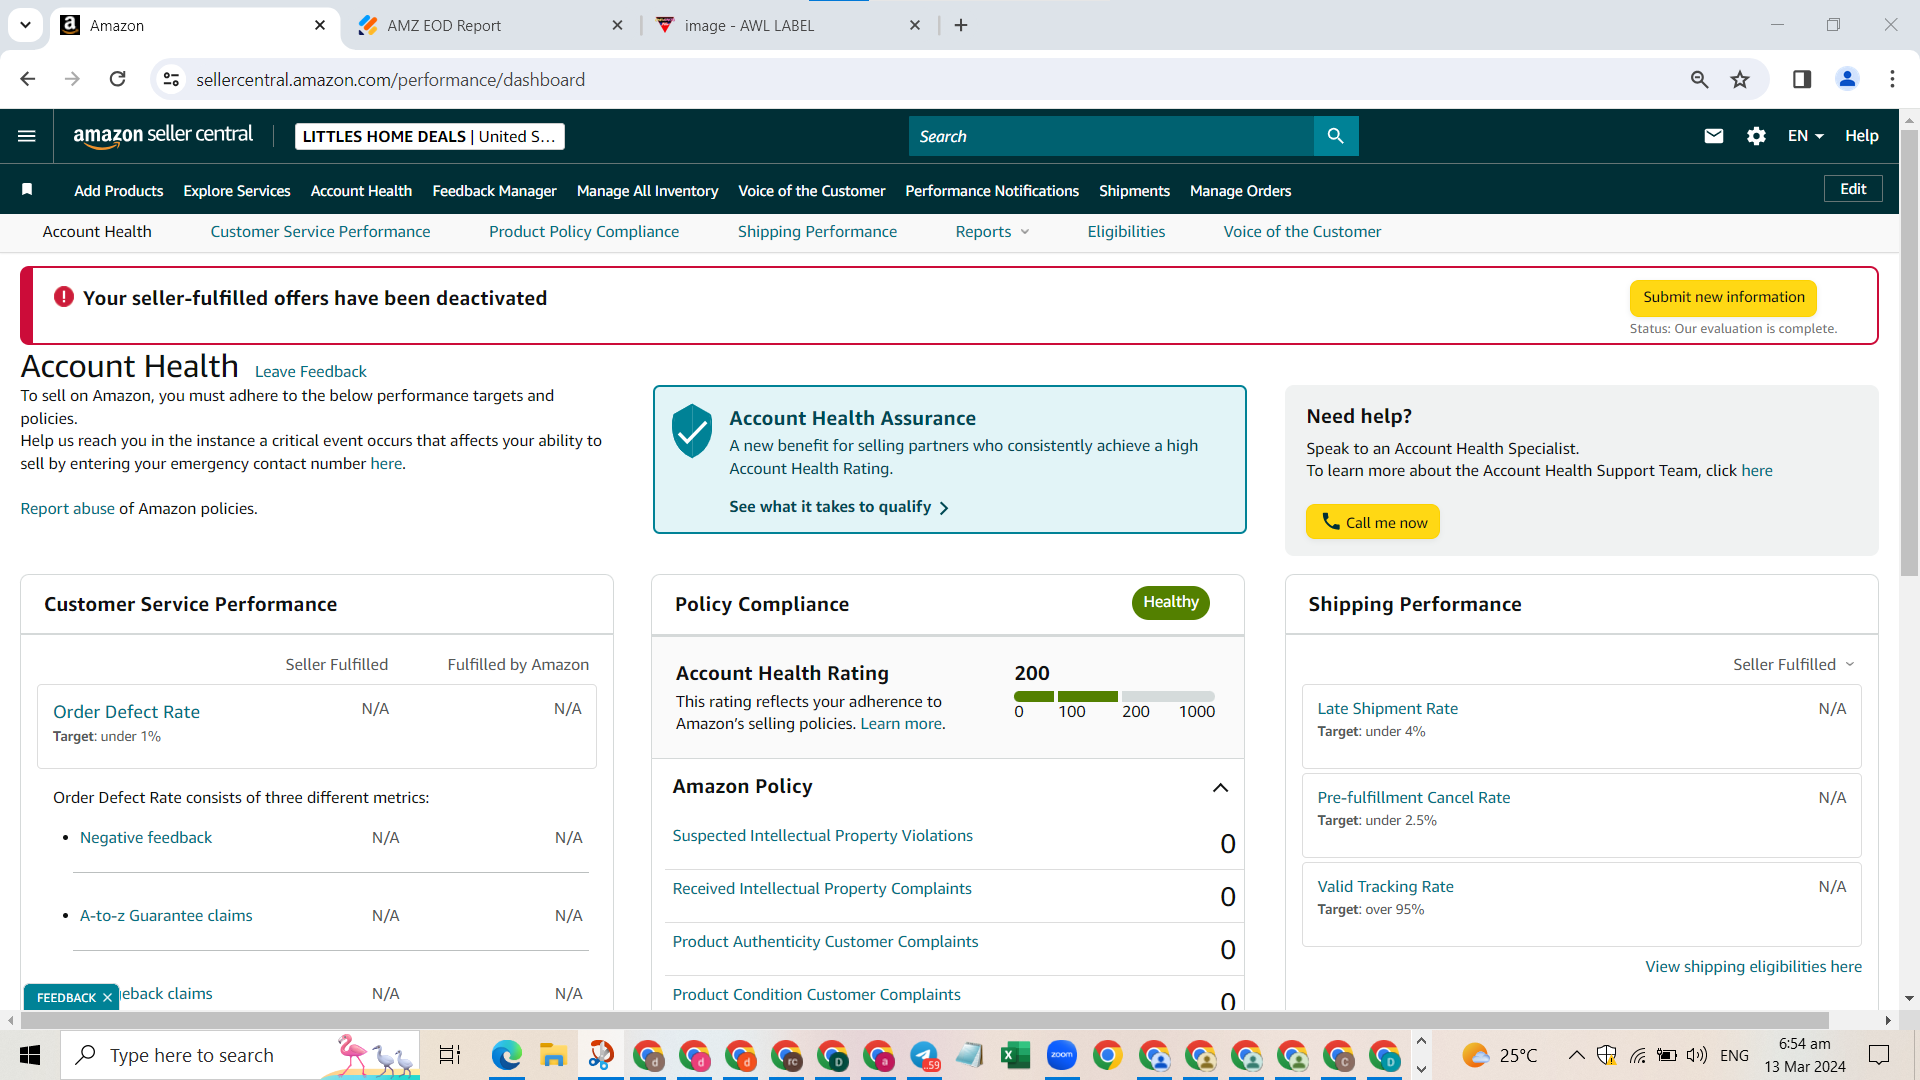Screen dimensions: 1920x1080
Task: Click the Edit button in the navigation bar
Action: (x=1853, y=189)
